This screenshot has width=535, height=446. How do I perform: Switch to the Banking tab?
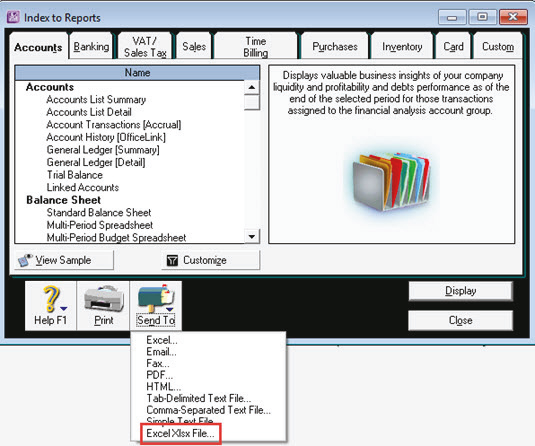coord(91,46)
